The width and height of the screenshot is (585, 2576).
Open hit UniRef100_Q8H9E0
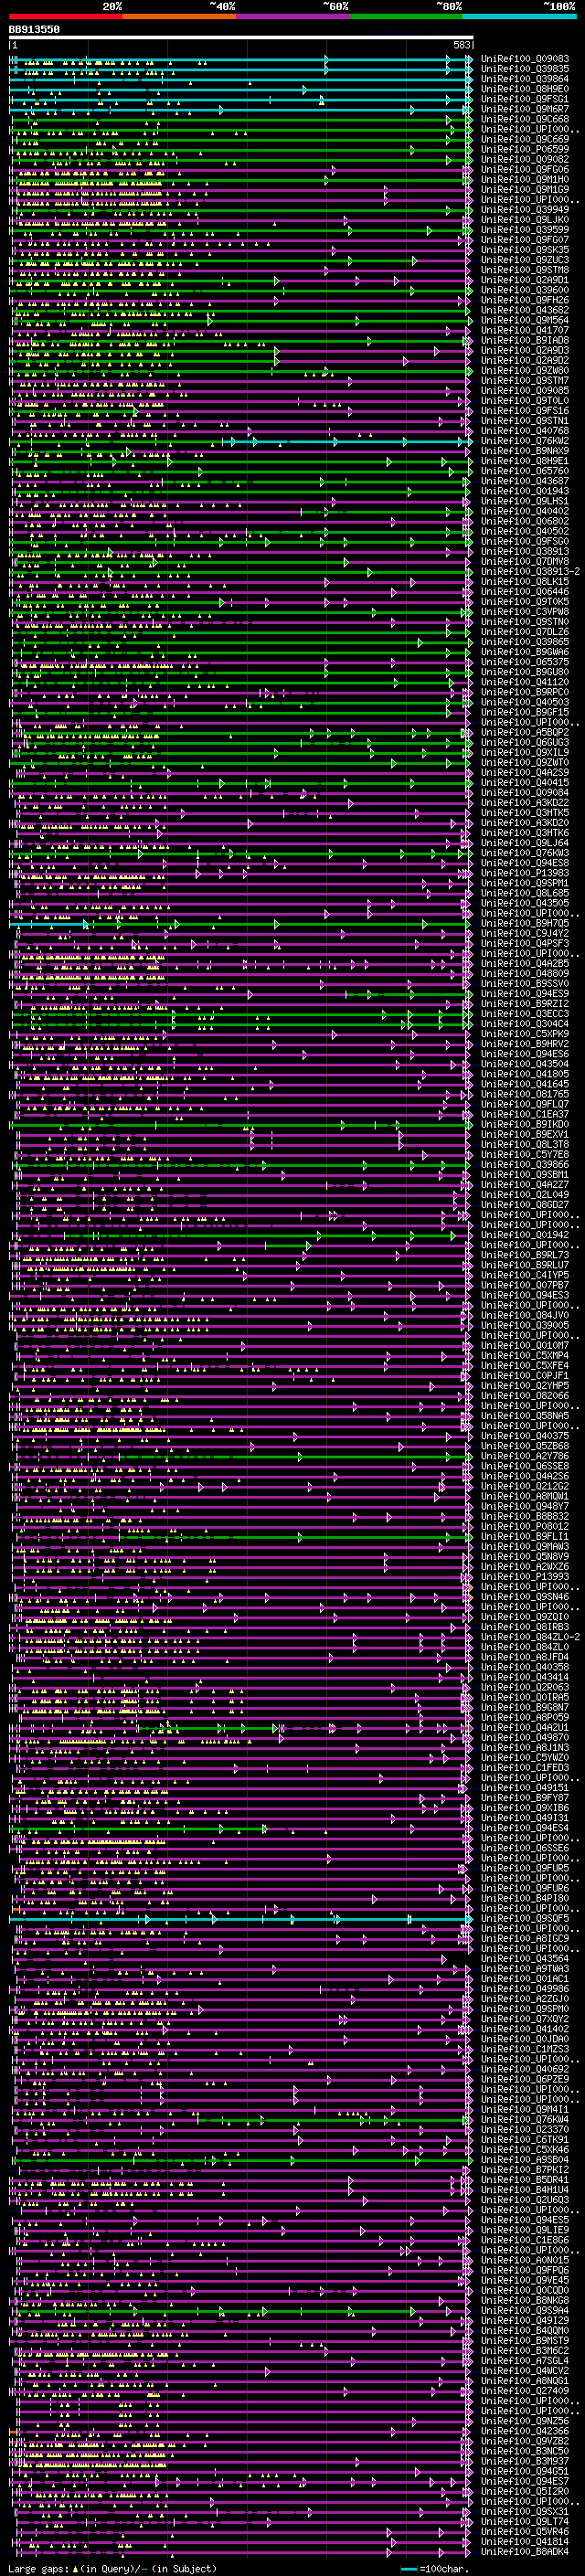point(525,89)
